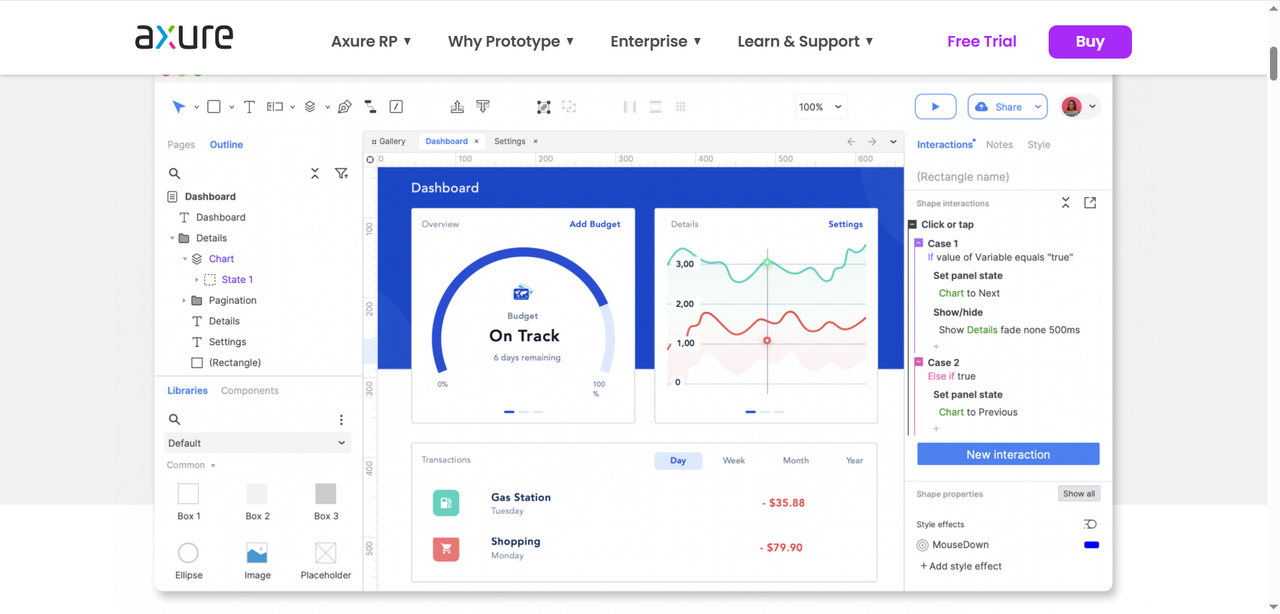The image size is (1280, 614).
Task: Select the Day transactions toggle
Action: pyautogui.click(x=678, y=461)
